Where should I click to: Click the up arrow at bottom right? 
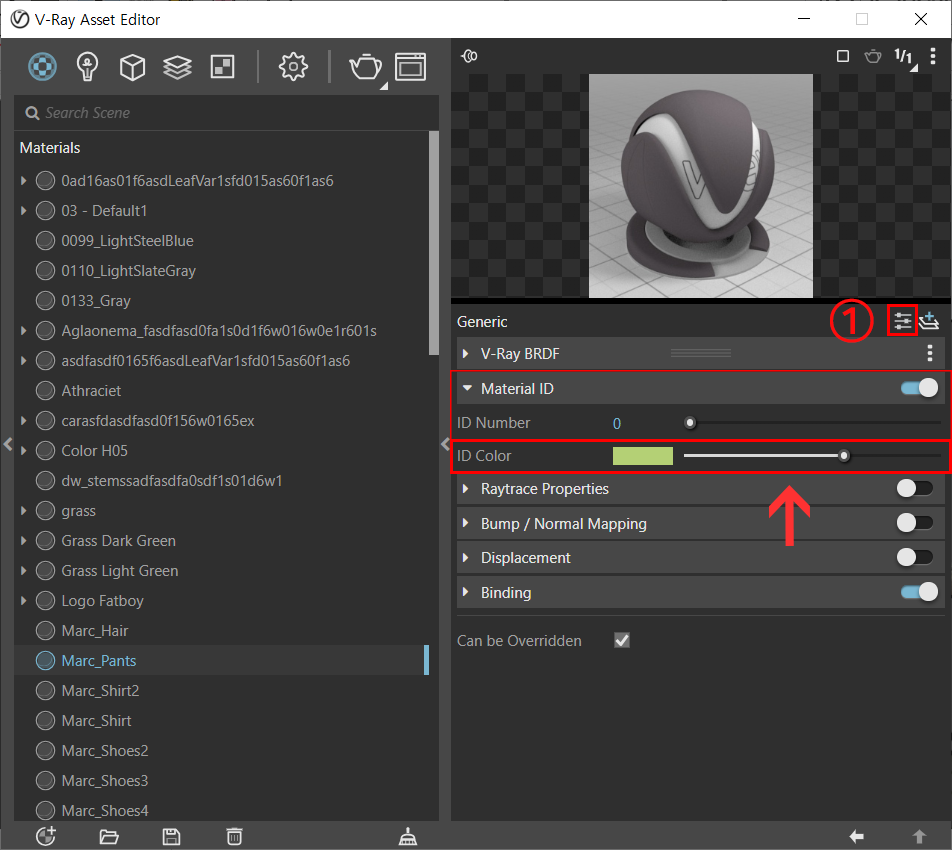click(x=919, y=837)
